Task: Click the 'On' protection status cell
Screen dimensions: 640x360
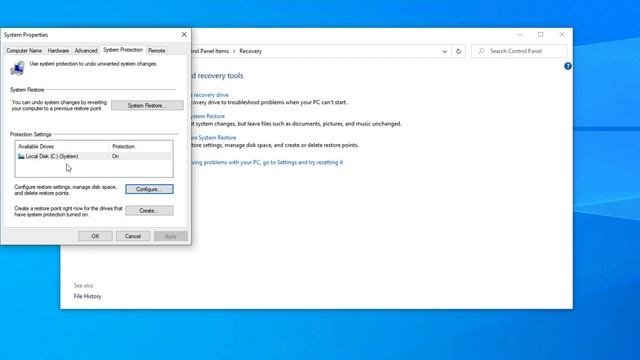Action: coord(116,156)
